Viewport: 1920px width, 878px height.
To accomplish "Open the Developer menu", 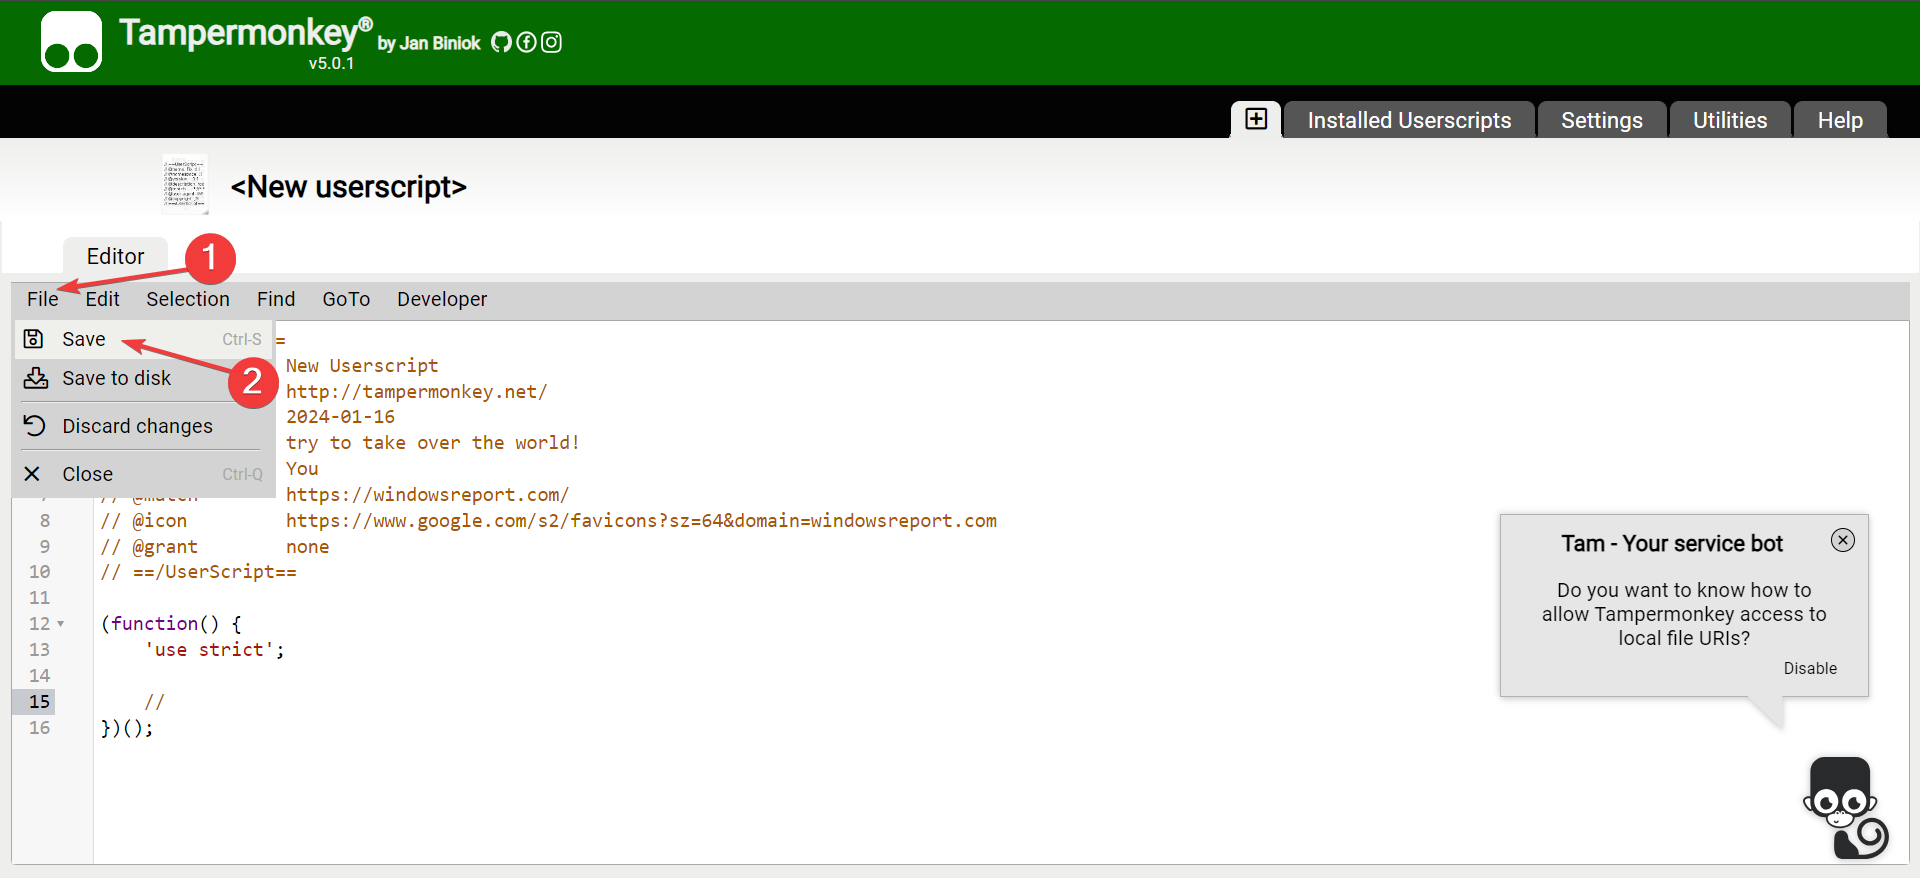I will pos(442,299).
